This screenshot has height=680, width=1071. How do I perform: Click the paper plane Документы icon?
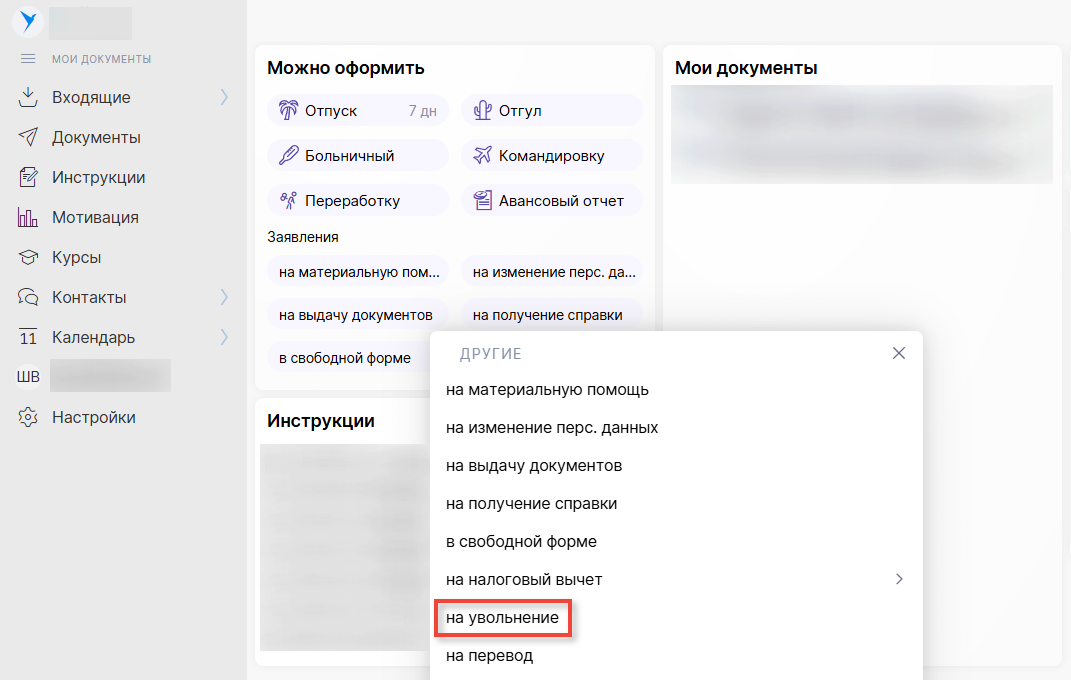click(28, 137)
